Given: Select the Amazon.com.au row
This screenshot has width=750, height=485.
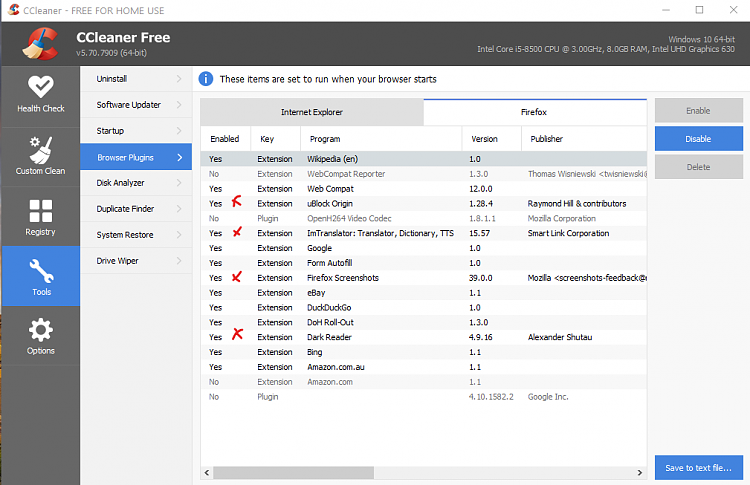Looking at the screenshot, I should pyautogui.click(x=424, y=366).
